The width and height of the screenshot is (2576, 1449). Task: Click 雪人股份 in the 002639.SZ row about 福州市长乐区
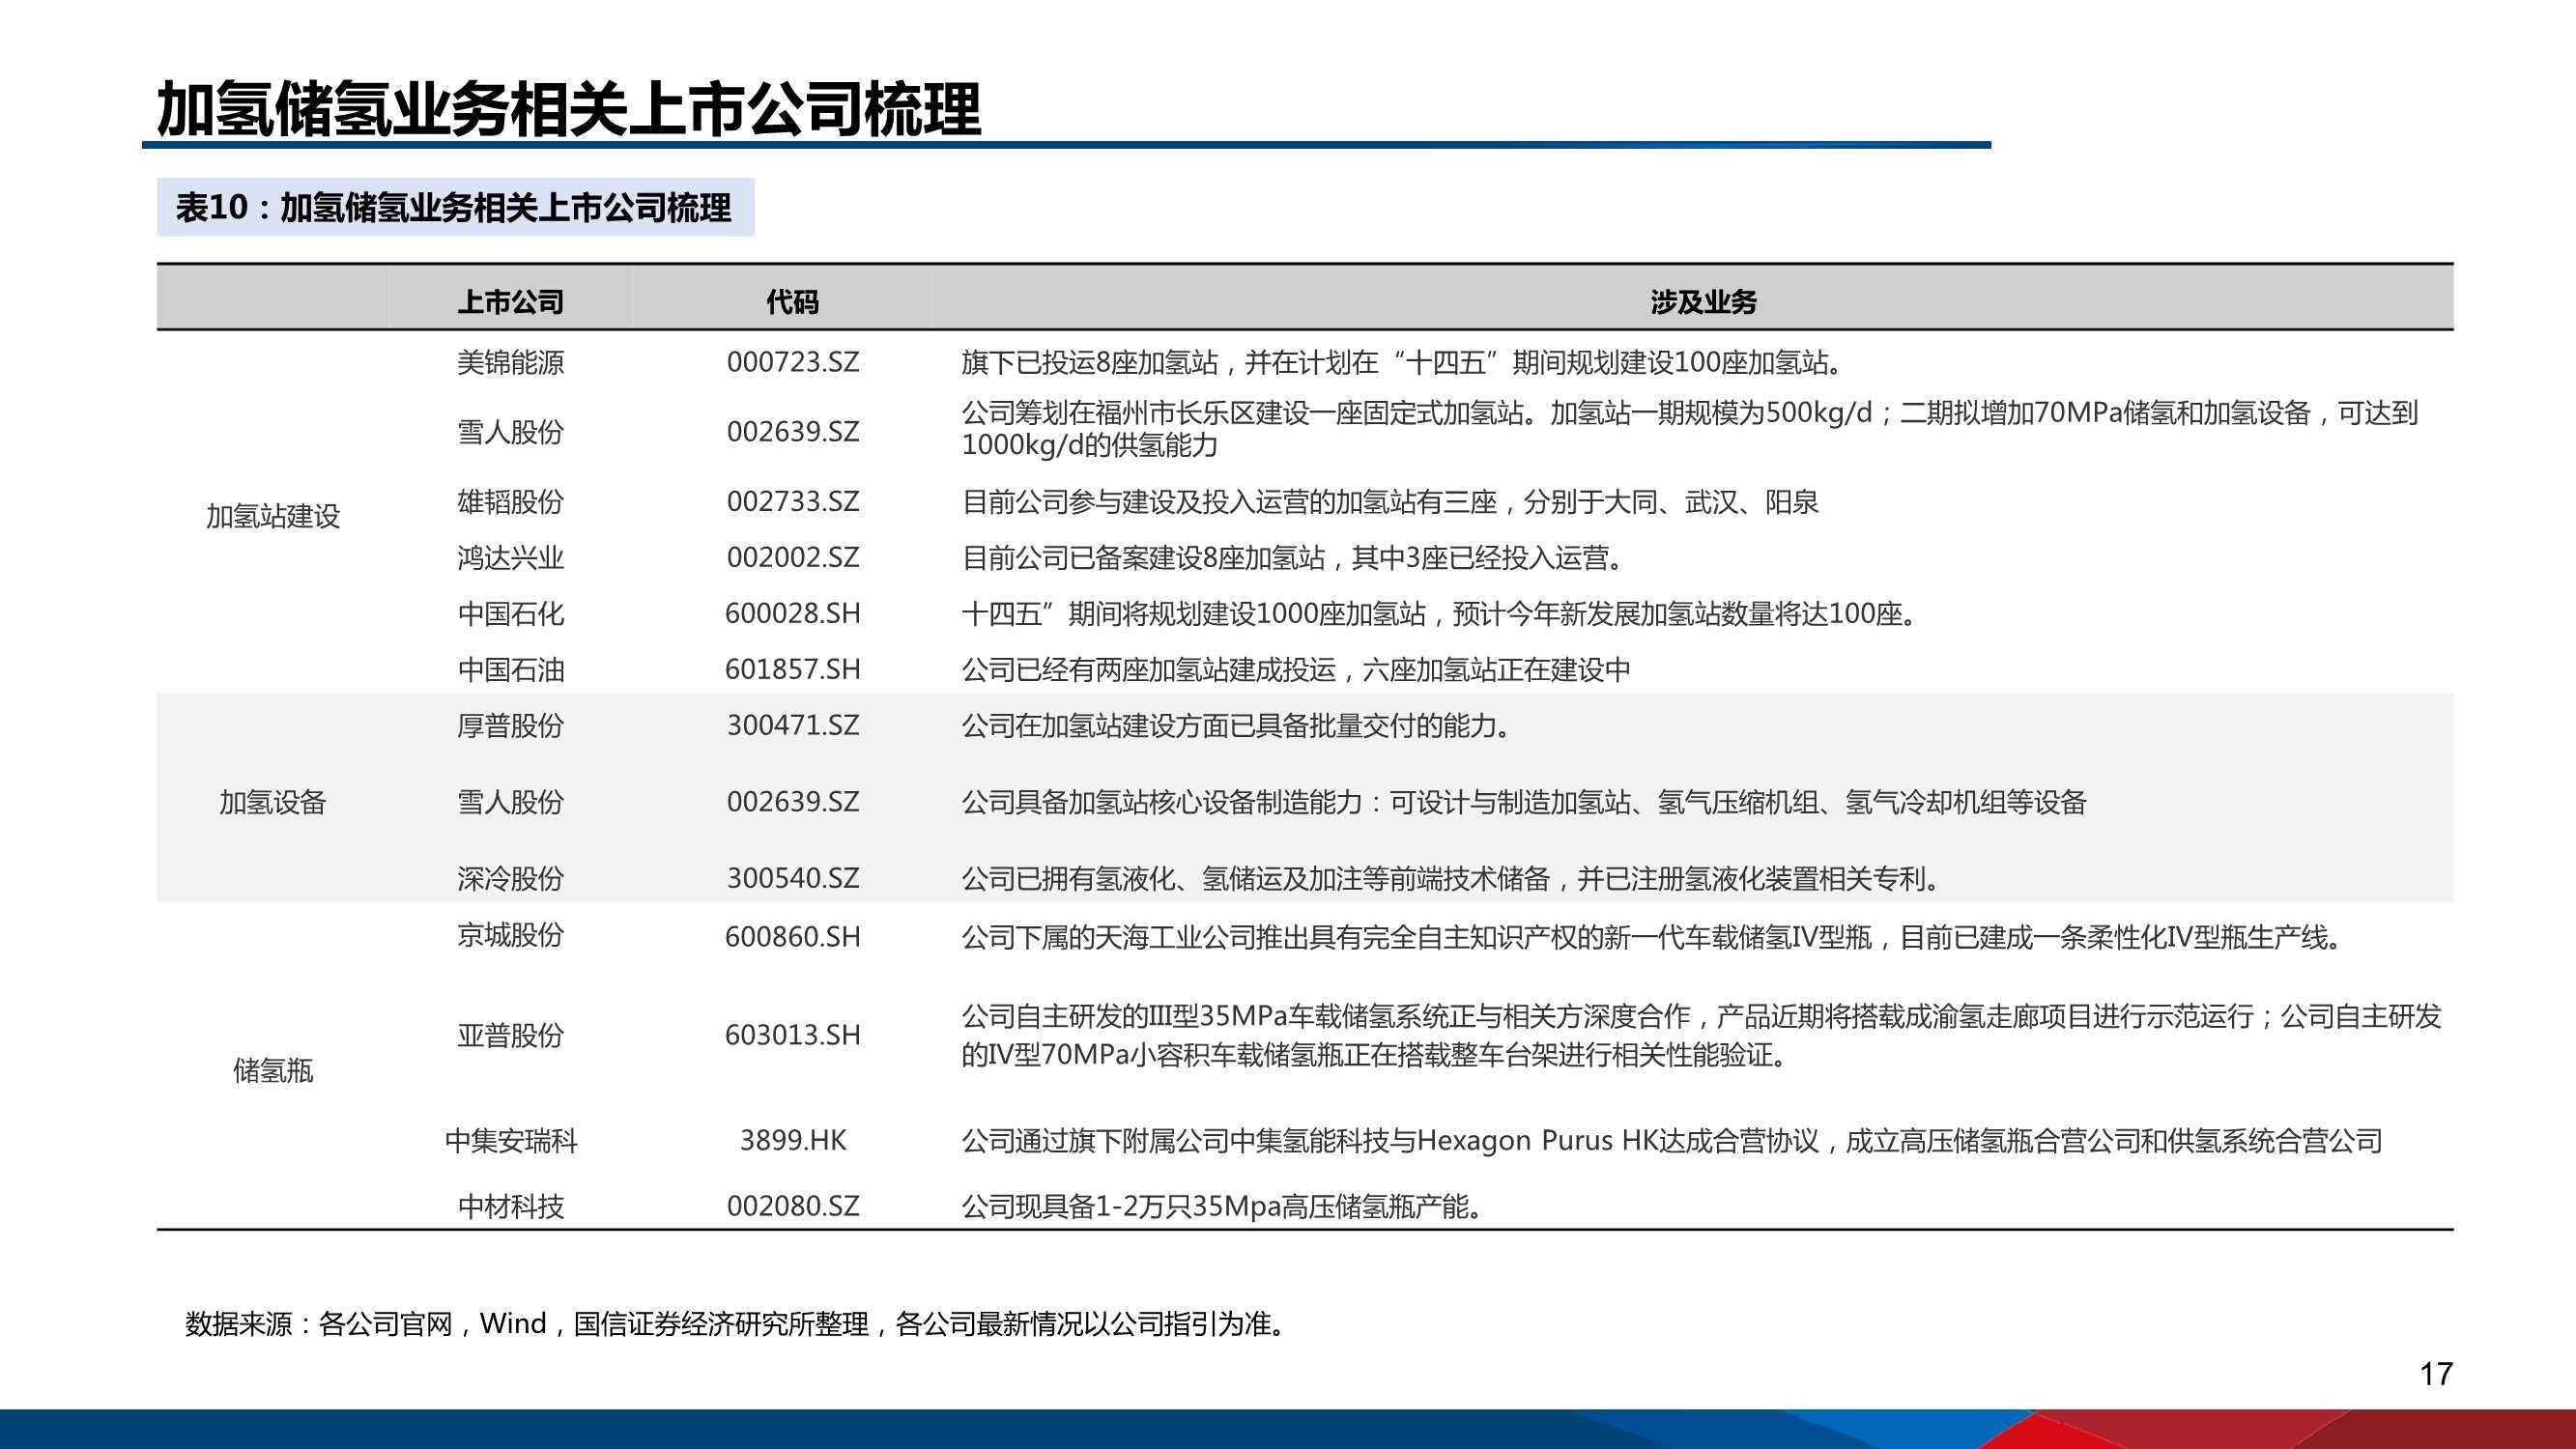pyautogui.click(x=510, y=432)
